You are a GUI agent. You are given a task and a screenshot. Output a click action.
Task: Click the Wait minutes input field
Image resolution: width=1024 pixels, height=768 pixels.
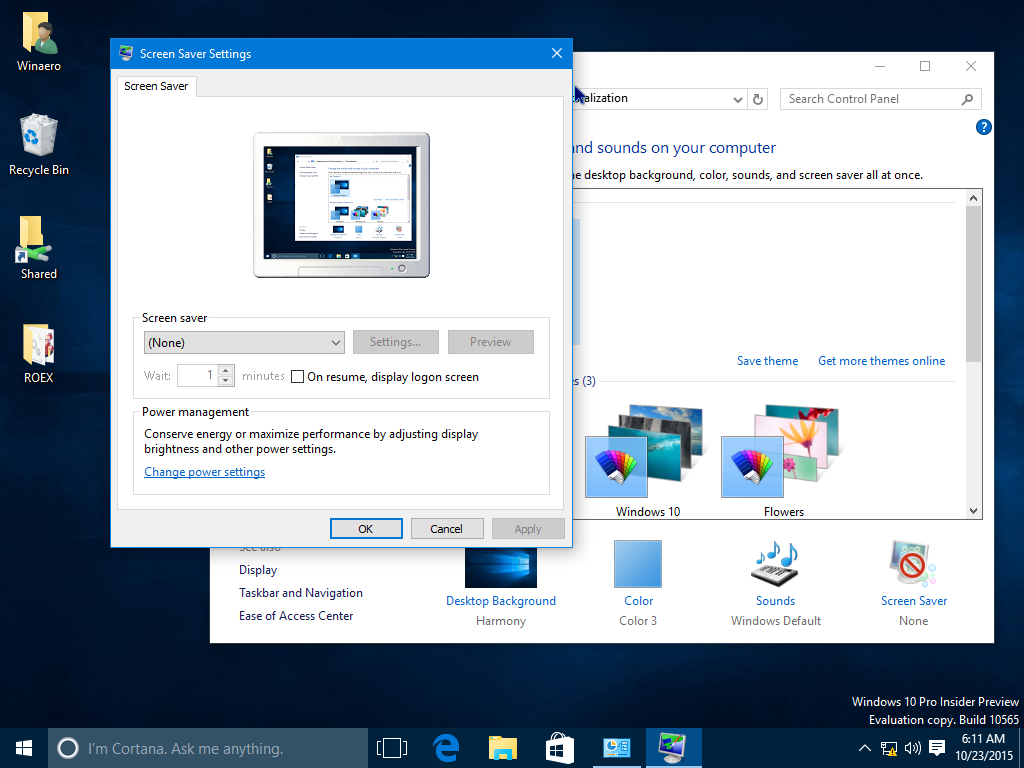[198, 376]
